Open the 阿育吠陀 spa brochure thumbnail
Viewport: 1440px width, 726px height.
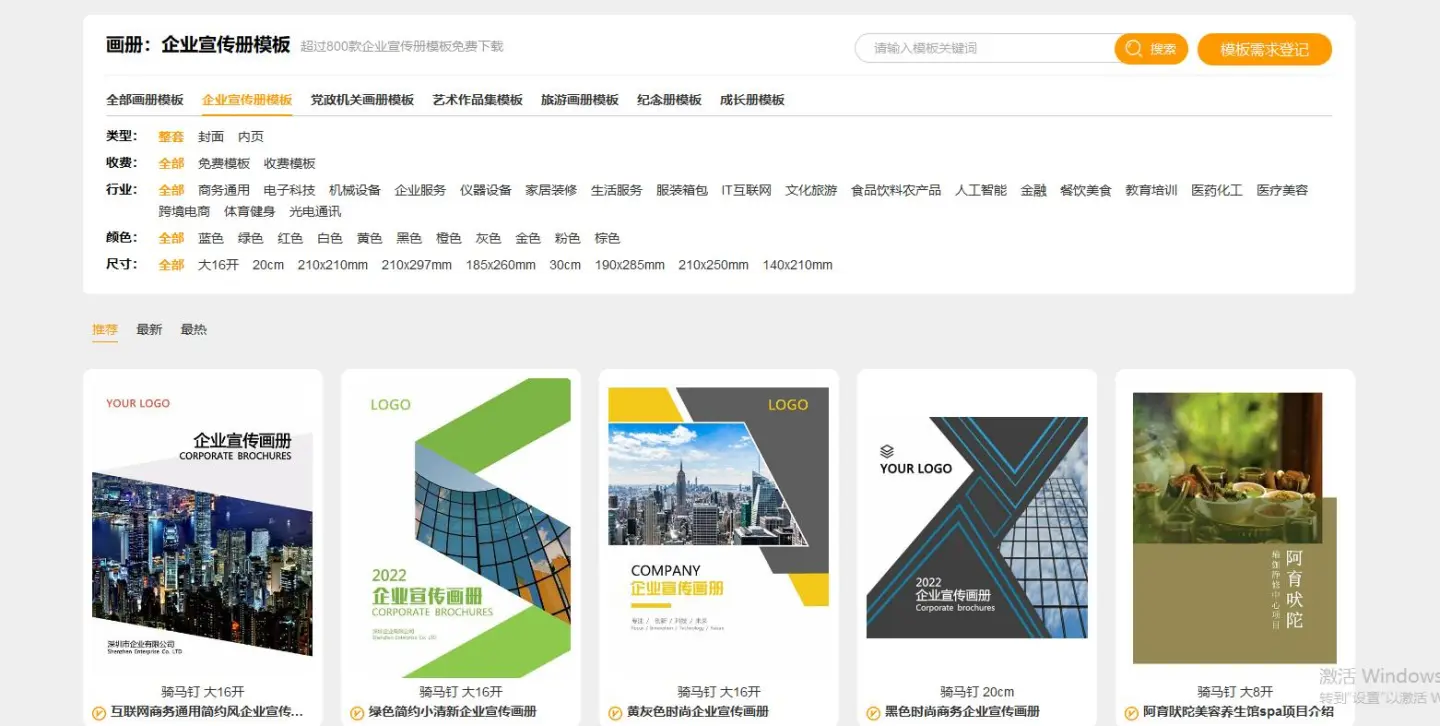point(1235,527)
